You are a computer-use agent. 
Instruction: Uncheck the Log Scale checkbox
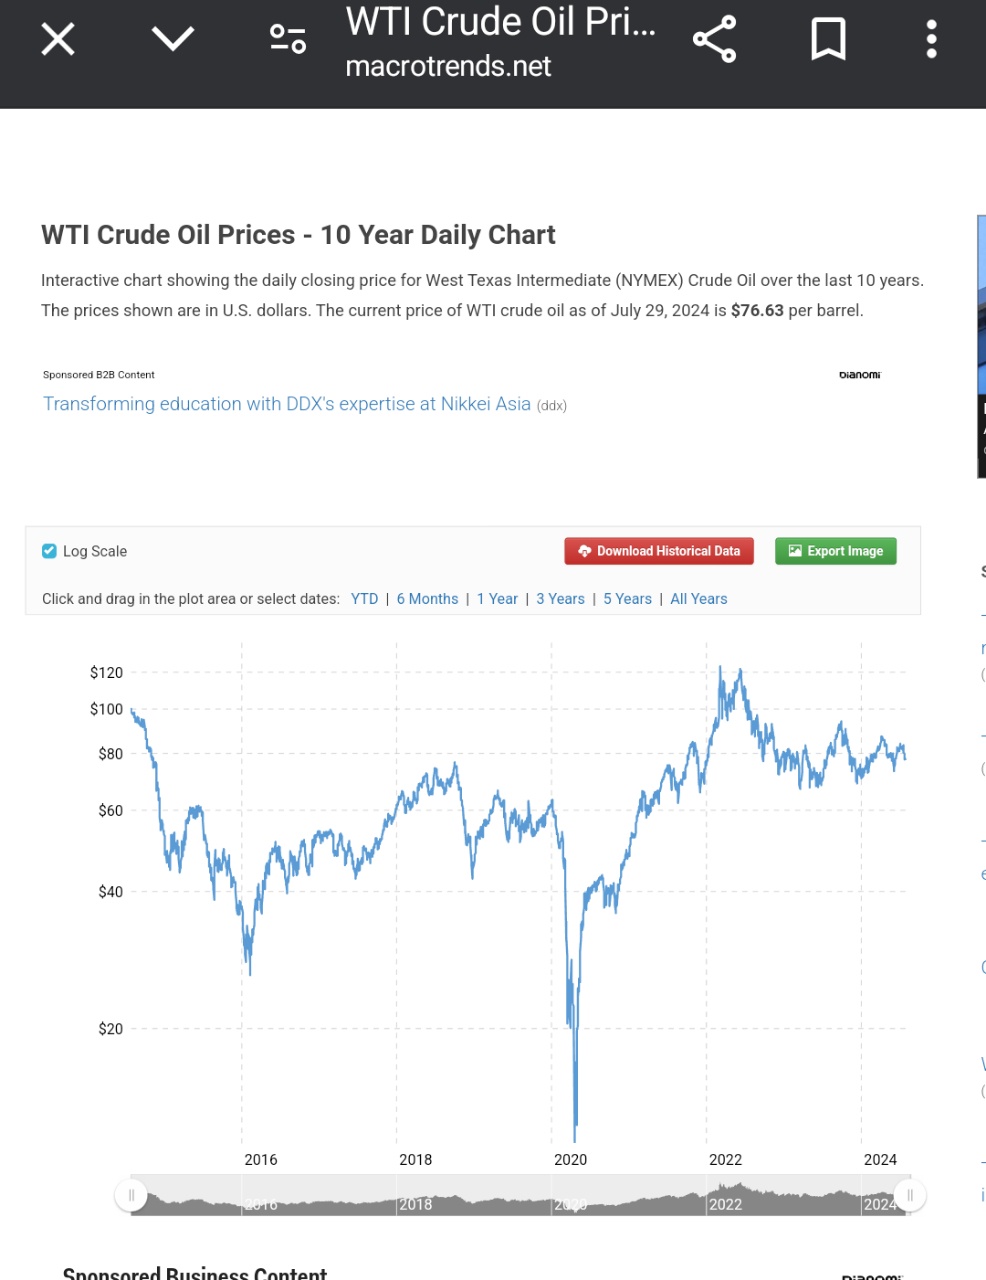click(x=49, y=551)
